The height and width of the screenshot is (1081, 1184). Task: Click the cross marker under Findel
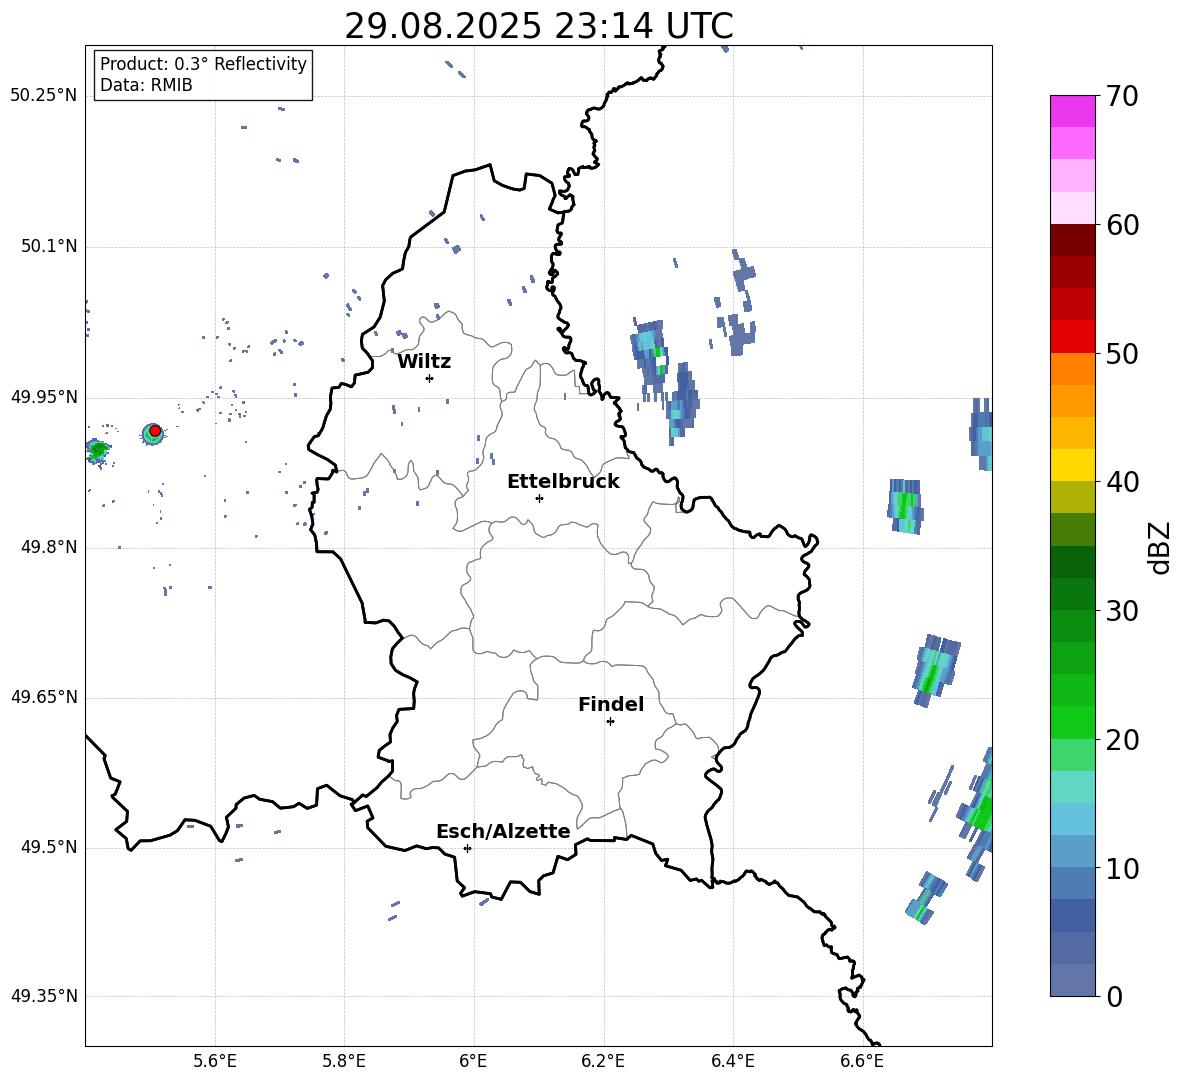(610, 722)
